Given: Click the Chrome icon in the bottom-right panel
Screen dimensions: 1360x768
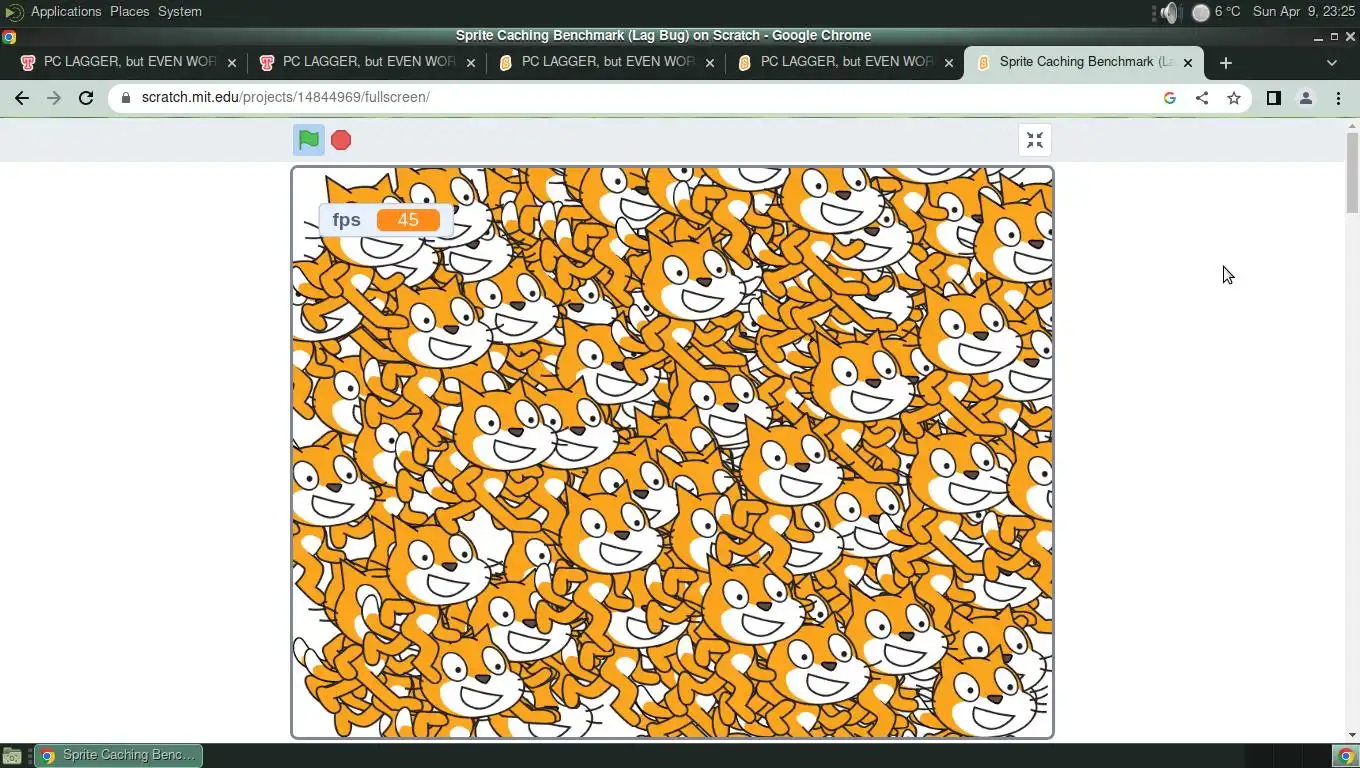Looking at the screenshot, I should 1346,756.
